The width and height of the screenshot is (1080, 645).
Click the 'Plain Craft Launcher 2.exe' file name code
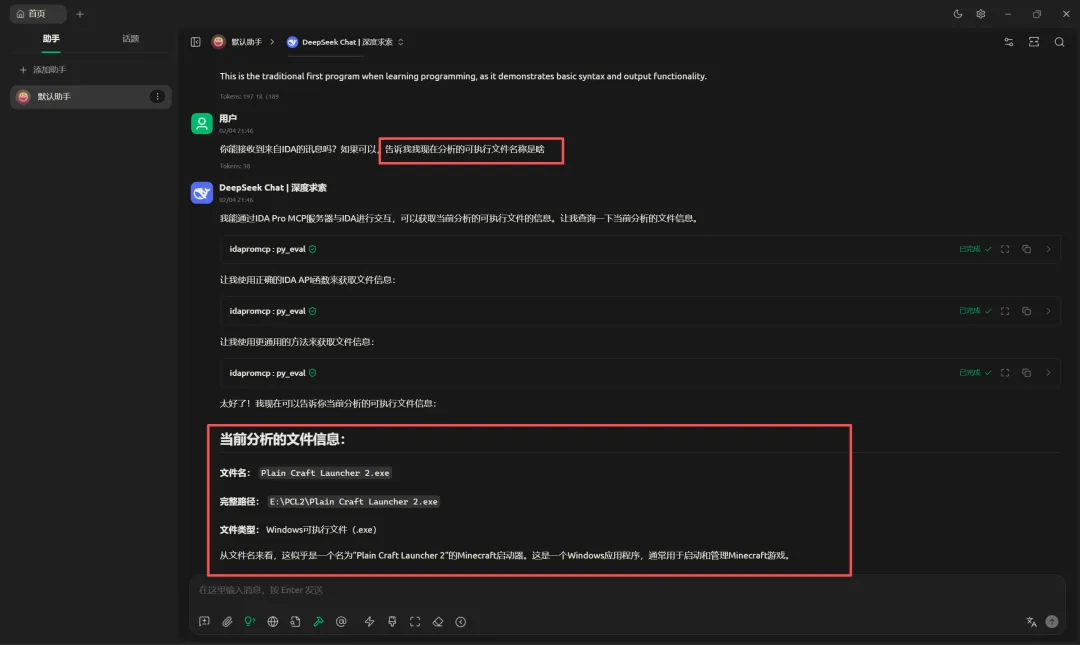[x=325, y=473]
